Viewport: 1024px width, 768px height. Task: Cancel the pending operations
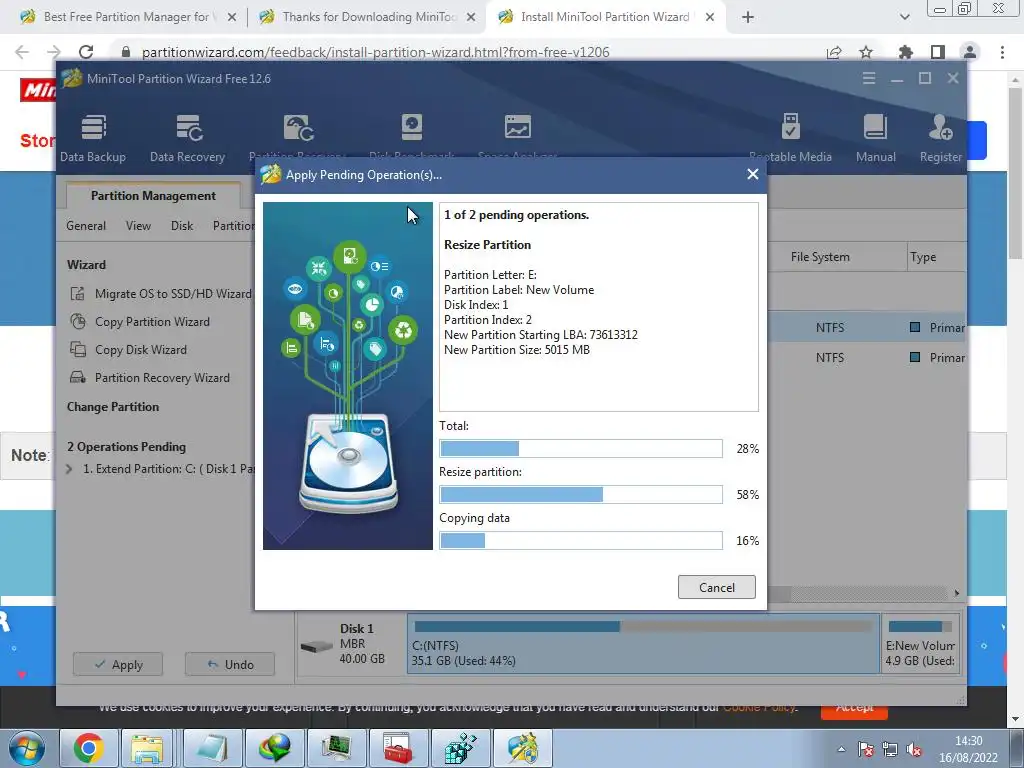(x=716, y=587)
